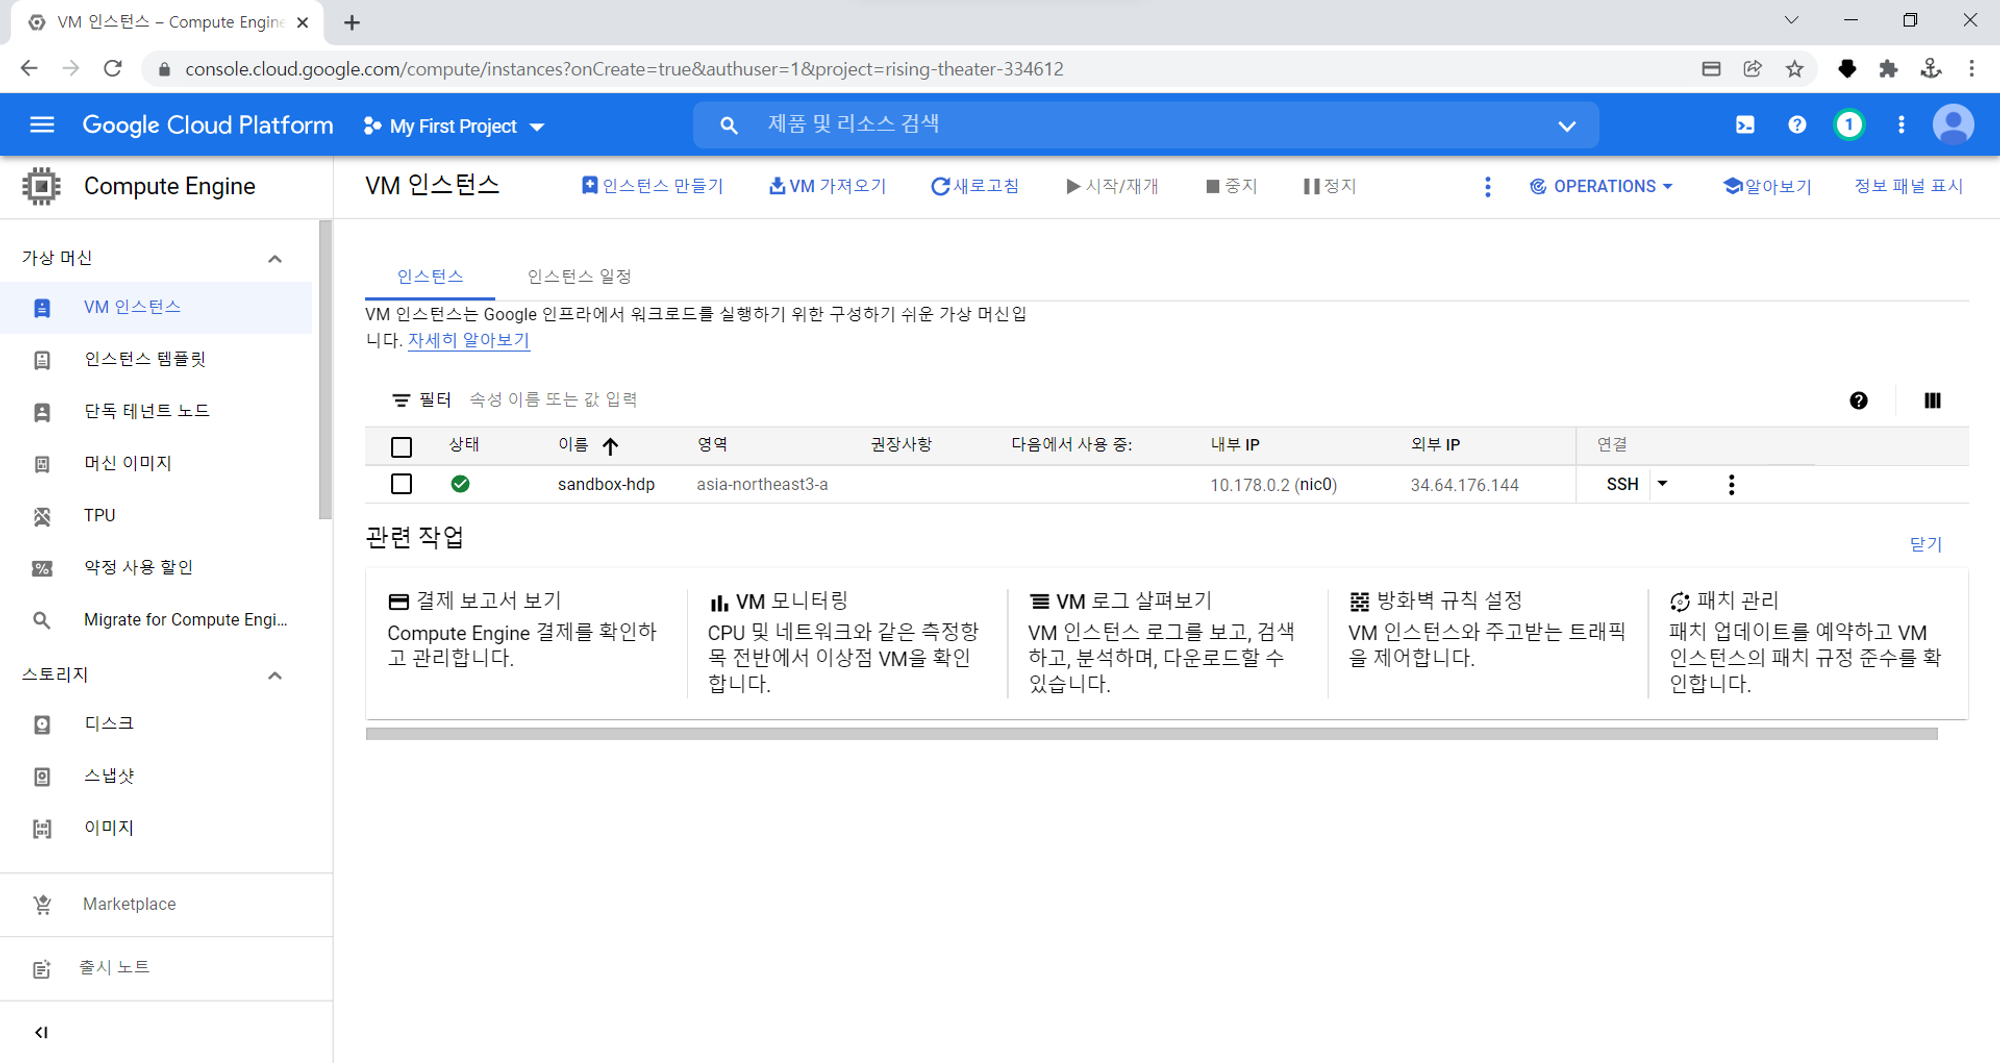Viewport: 2000px width, 1063px height.
Task: Open the browser extensions puzzle icon
Action: [1888, 69]
